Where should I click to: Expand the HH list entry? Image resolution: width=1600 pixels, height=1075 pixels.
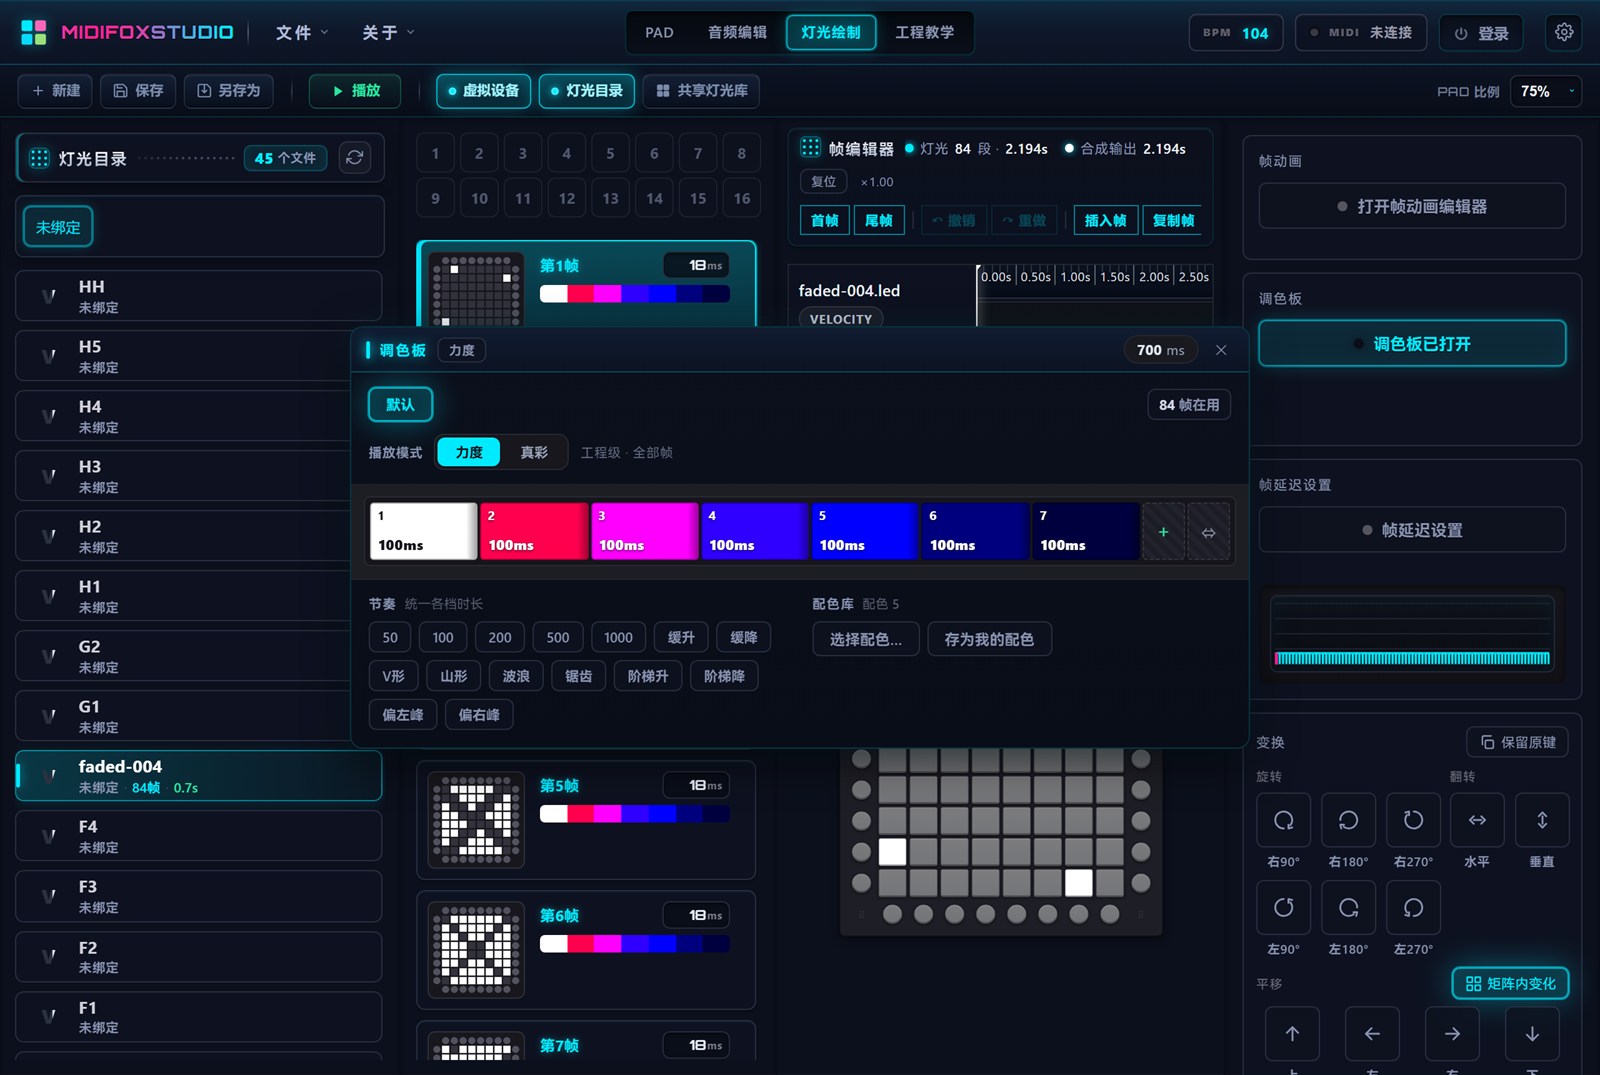coord(198,296)
